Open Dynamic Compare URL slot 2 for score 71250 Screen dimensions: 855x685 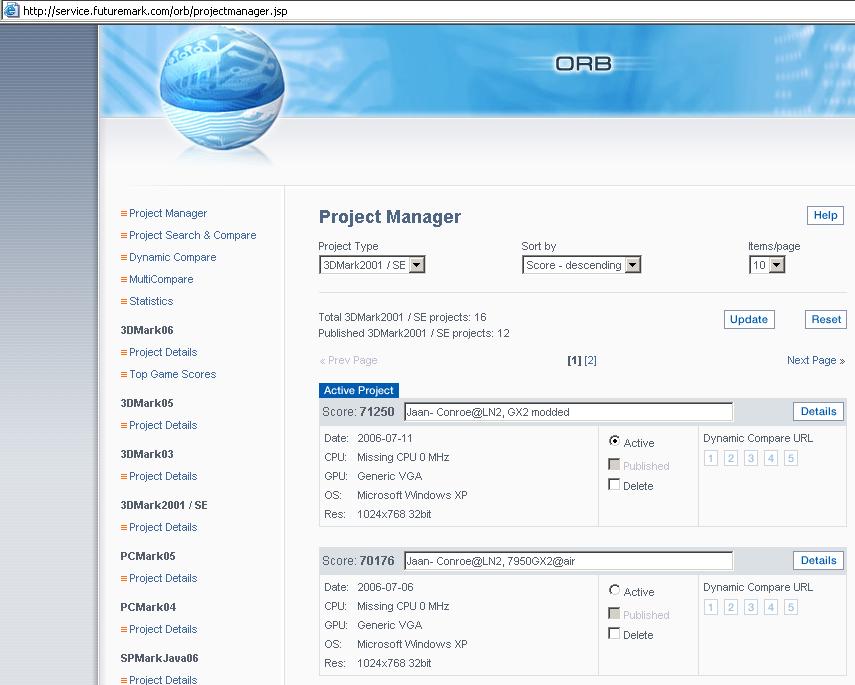[x=731, y=458]
